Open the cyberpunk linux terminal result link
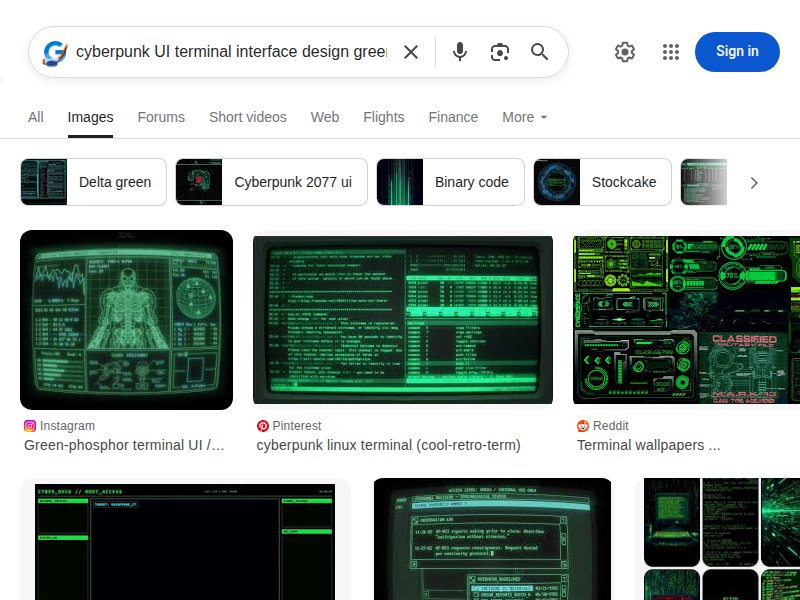Viewport: 800px width, 600px height. [389, 445]
